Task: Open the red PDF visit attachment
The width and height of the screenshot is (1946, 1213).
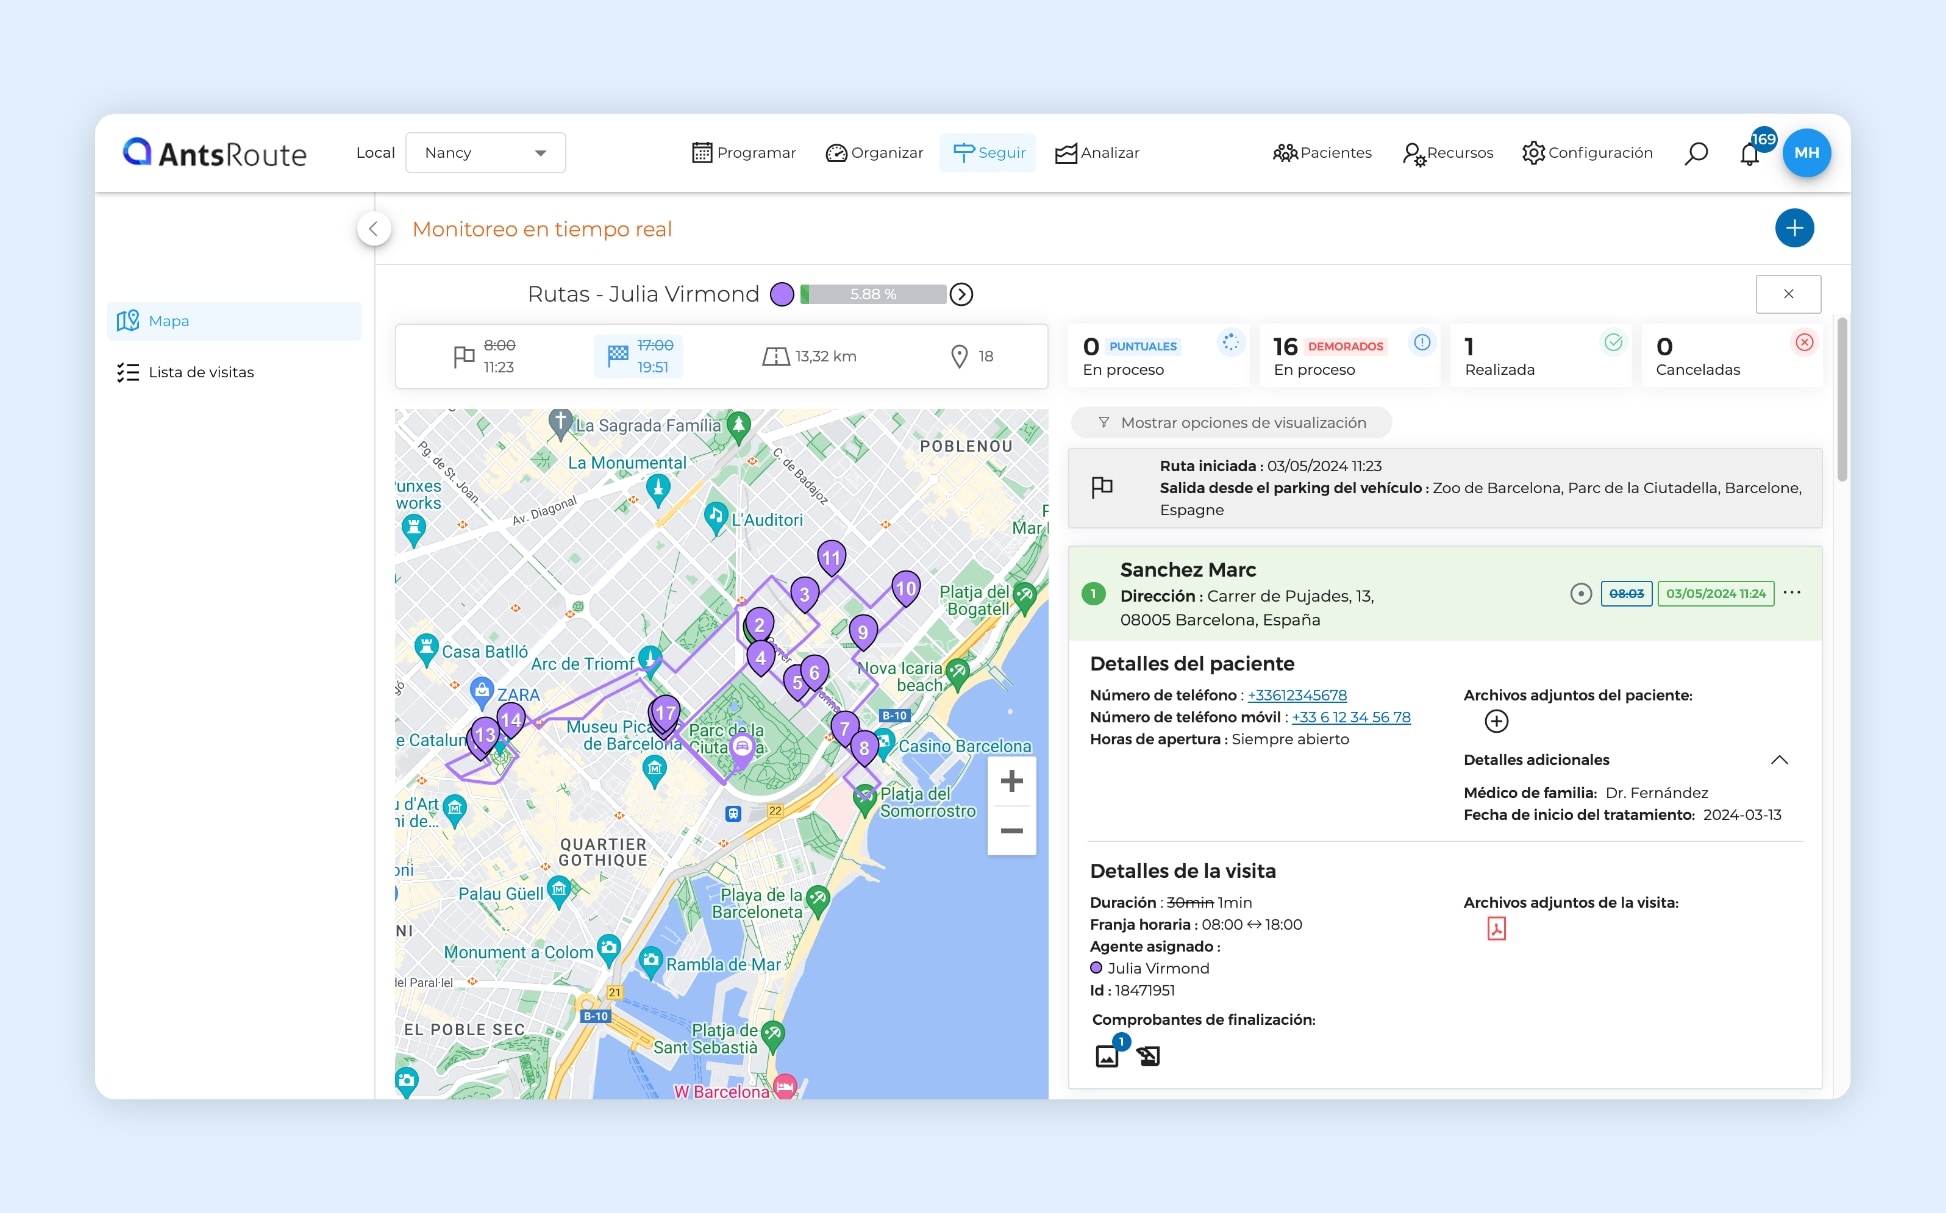Action: (1496, 929)
